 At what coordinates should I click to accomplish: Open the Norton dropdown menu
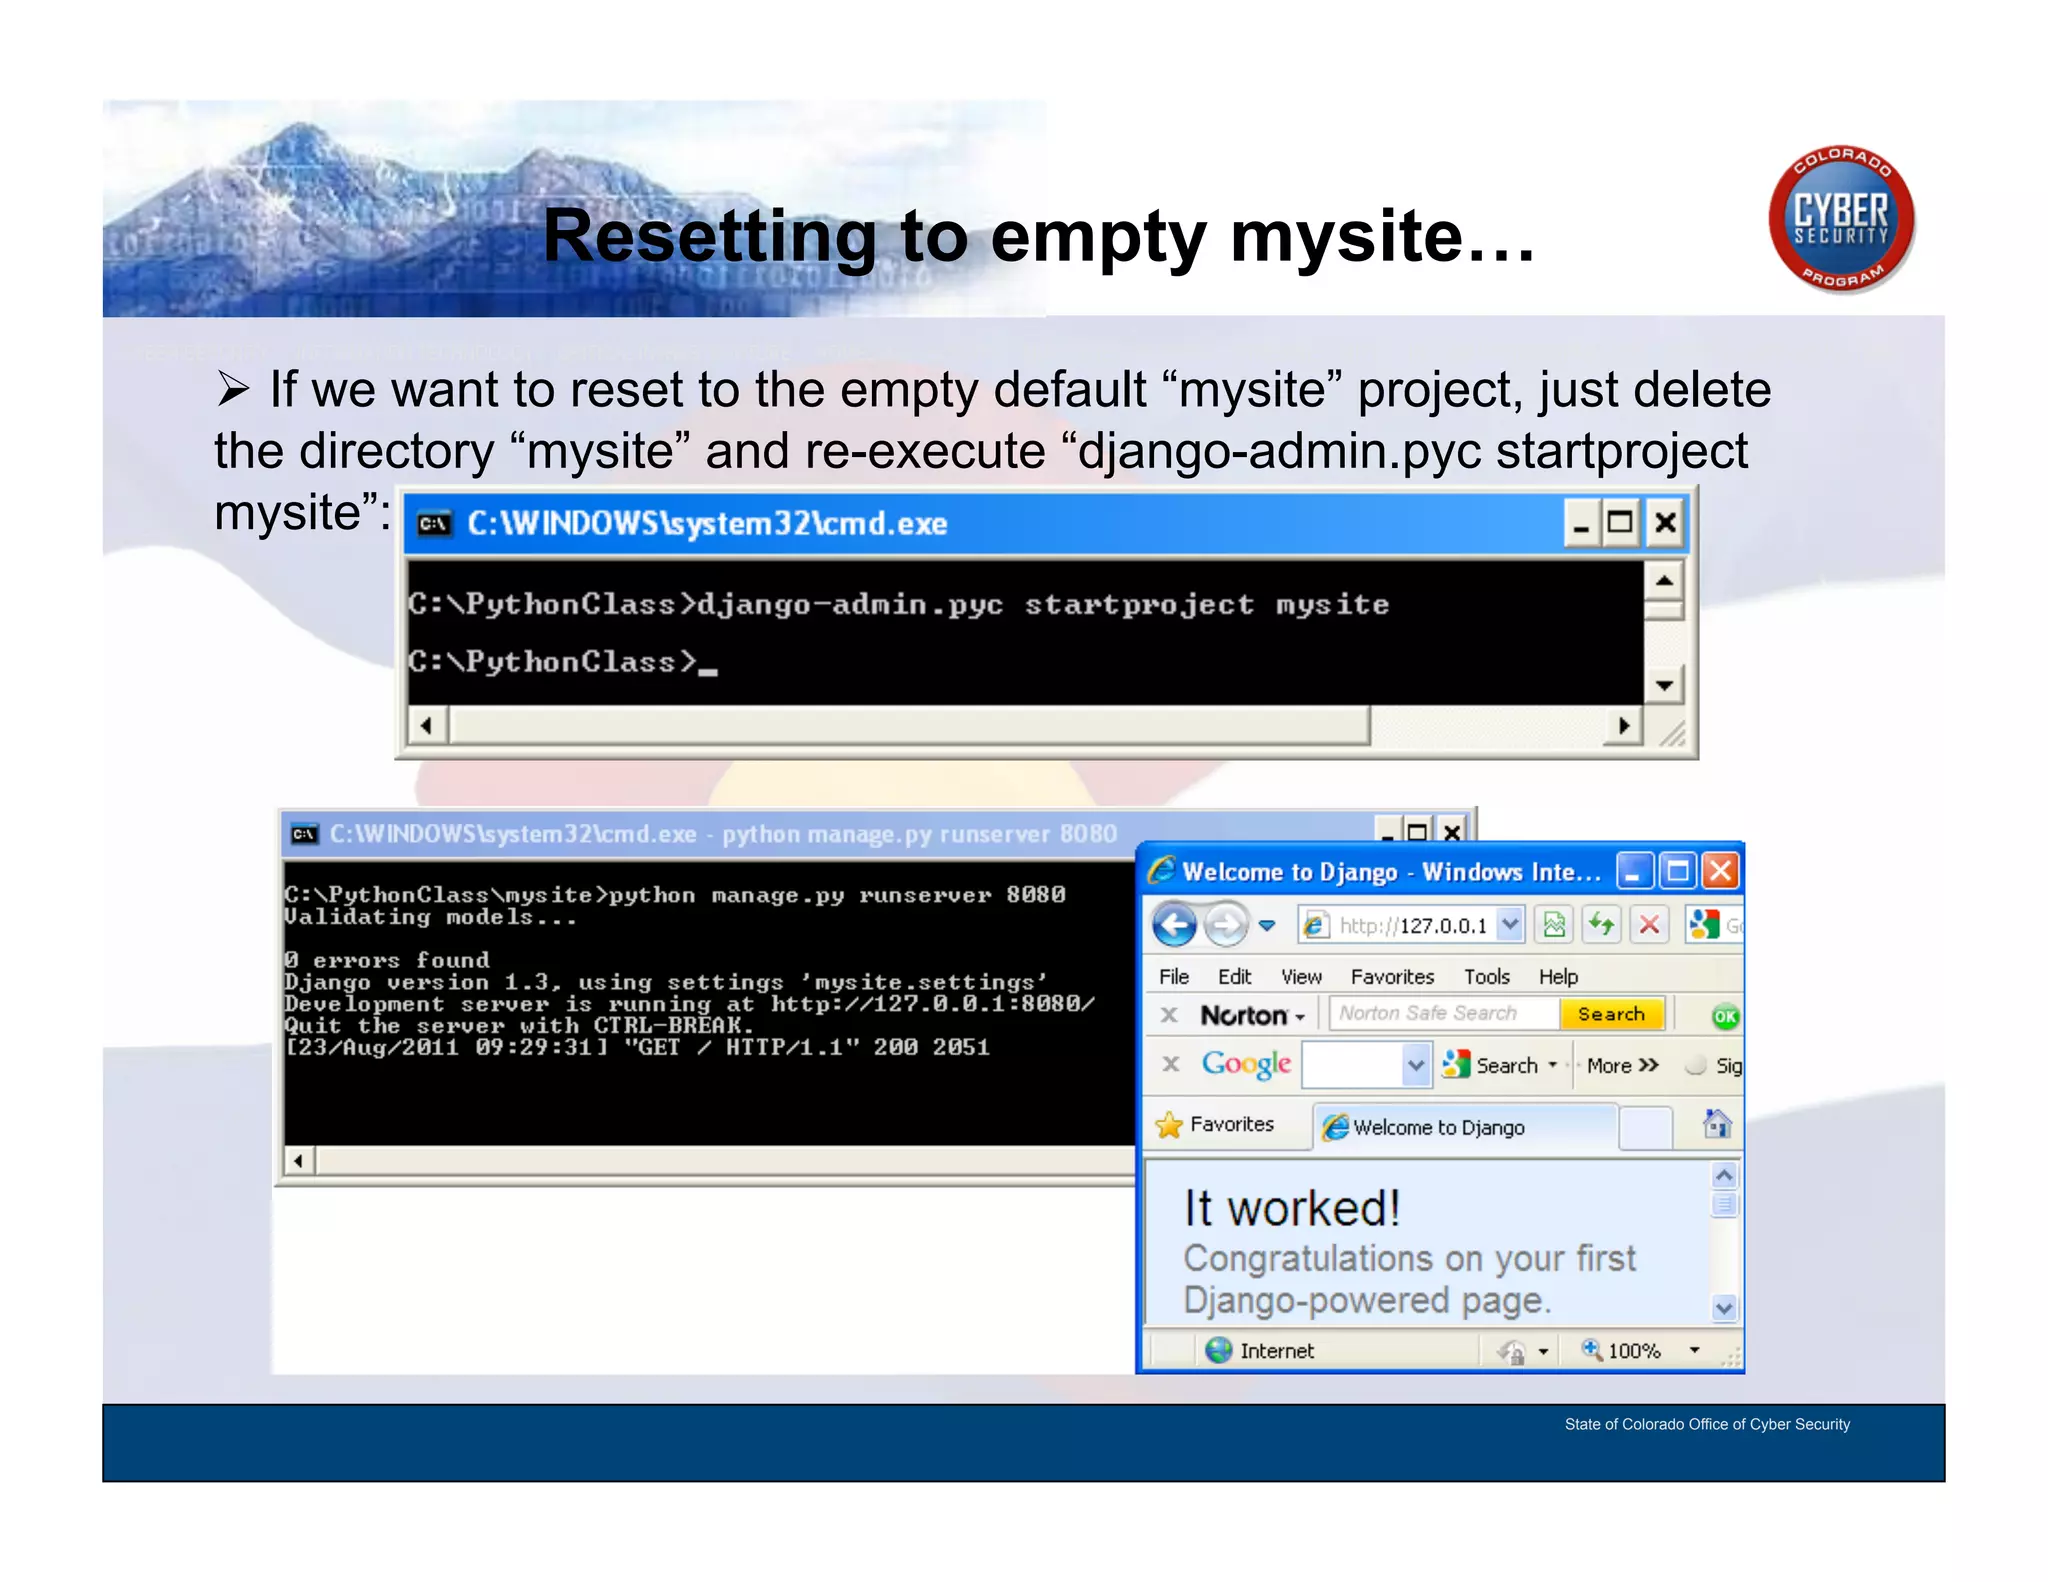click(x=1253, y=1016)
